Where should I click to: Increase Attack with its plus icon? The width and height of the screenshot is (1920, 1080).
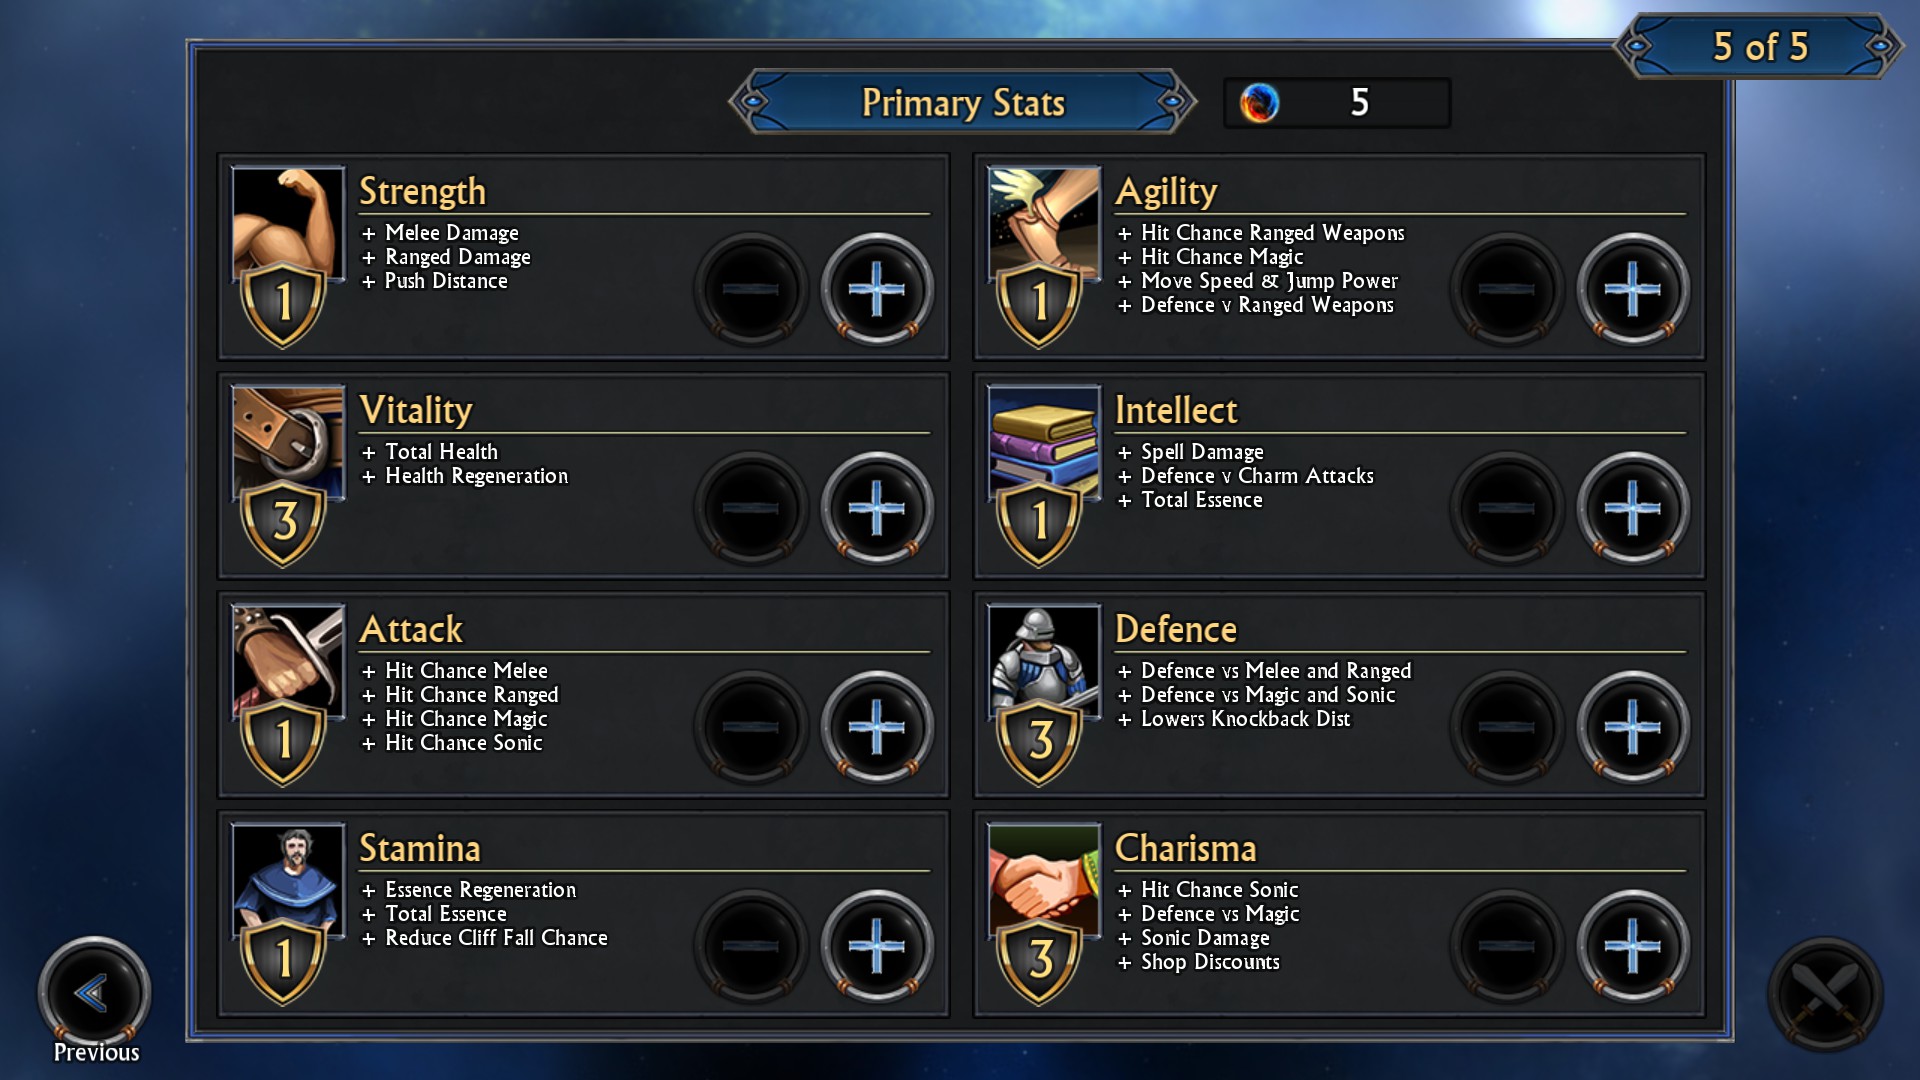(877, 728)
